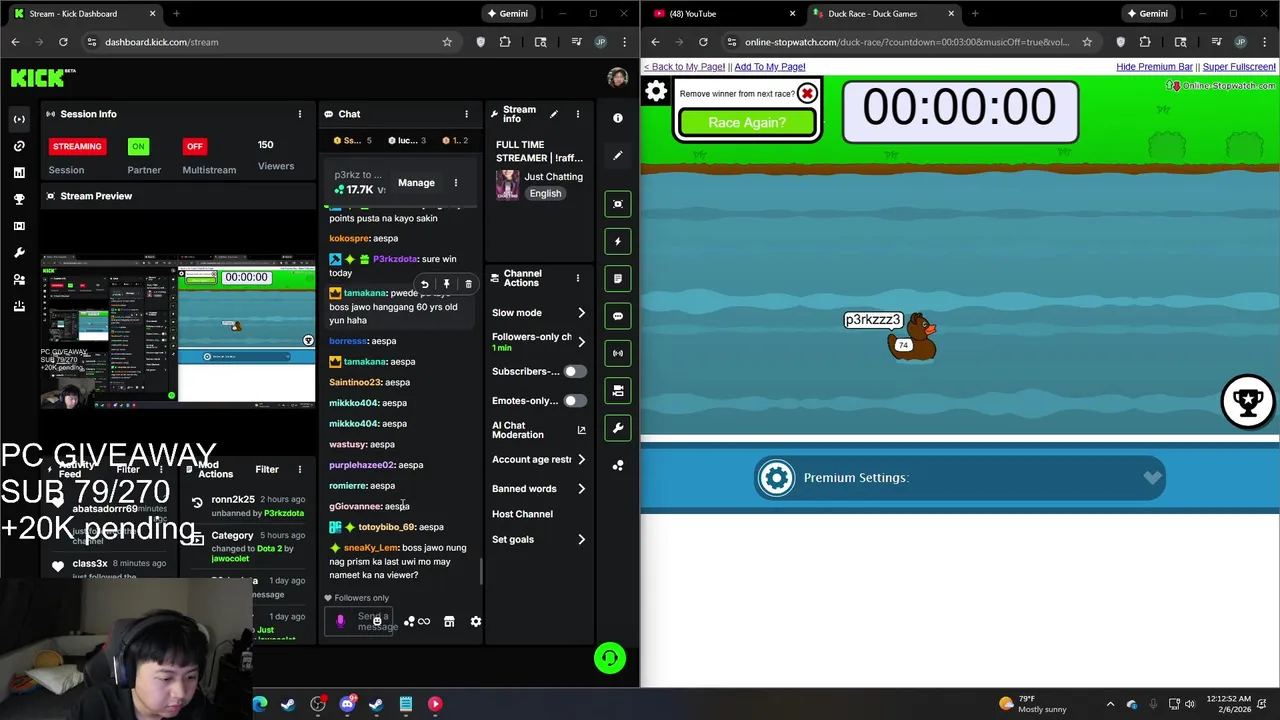Open the weather widget in taskbar
This screenshot has width=1280, height=720.
[1032, 704]
